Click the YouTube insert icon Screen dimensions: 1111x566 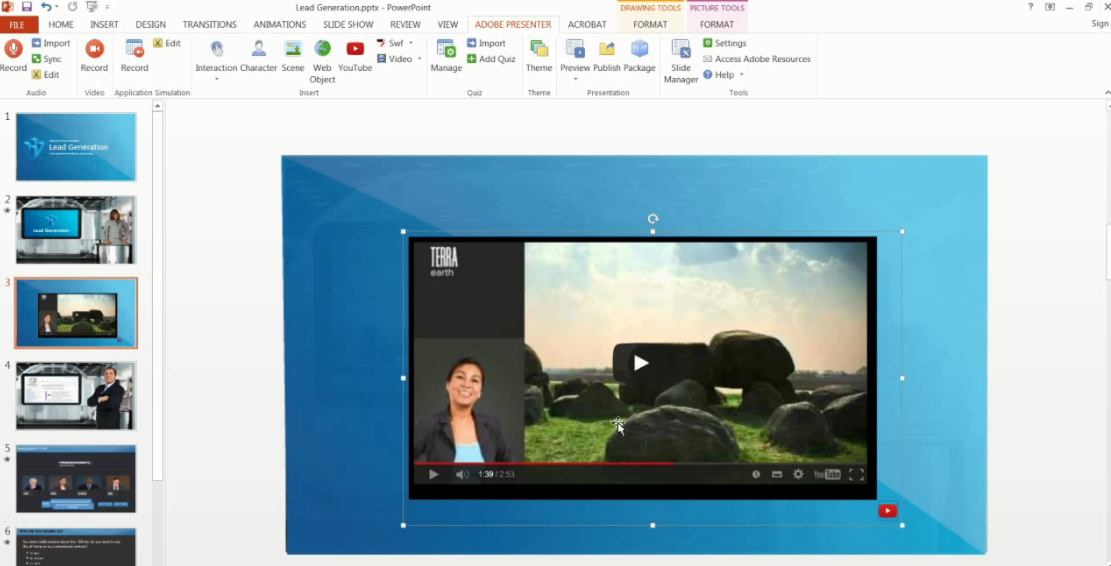pos(355,49)
